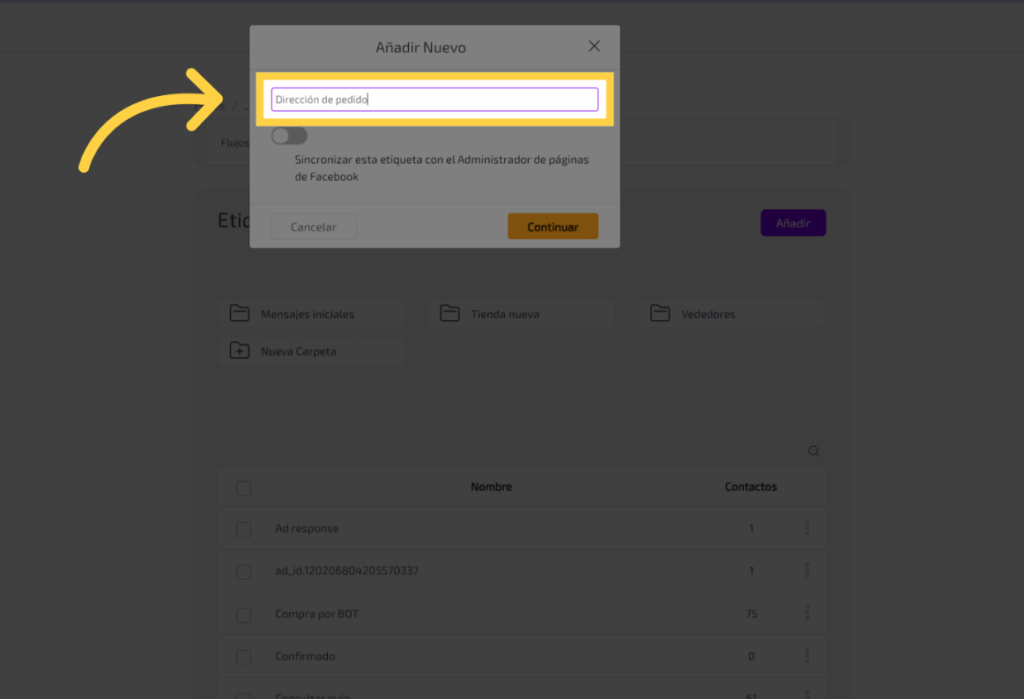
Task: Open options menu for Compra por BOT
Action: click(807, 613)
